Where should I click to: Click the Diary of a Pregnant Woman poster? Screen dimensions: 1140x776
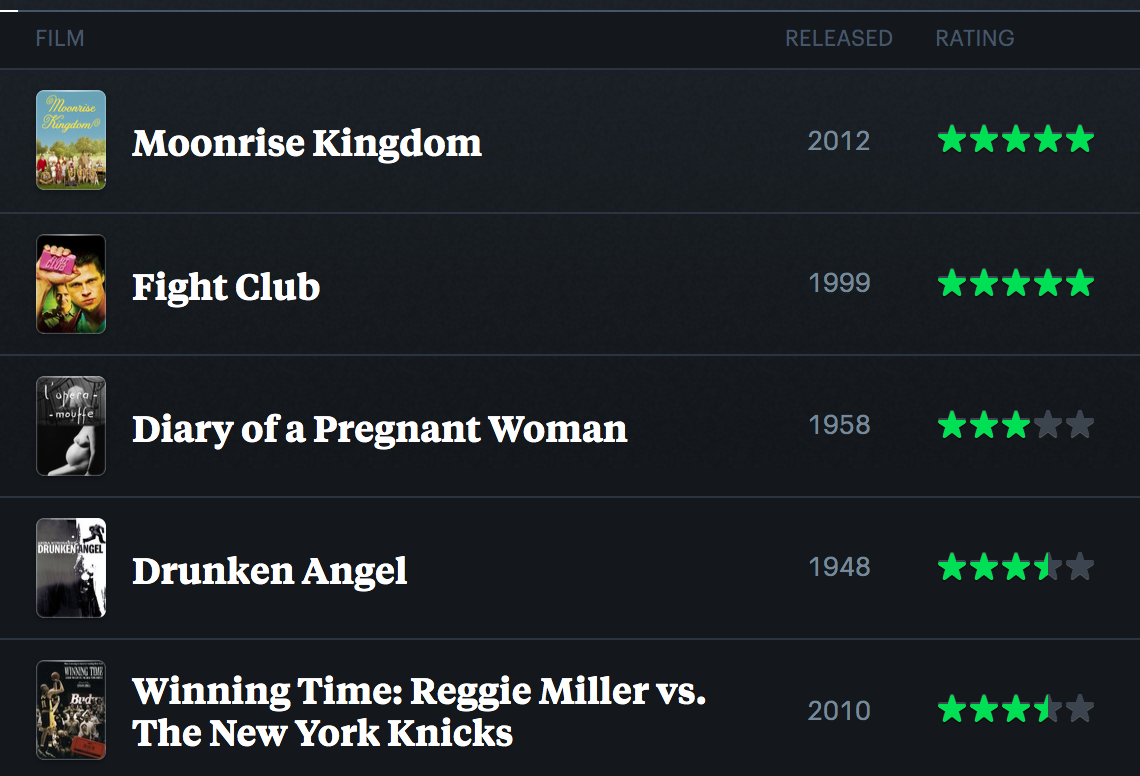click(71, 426)
